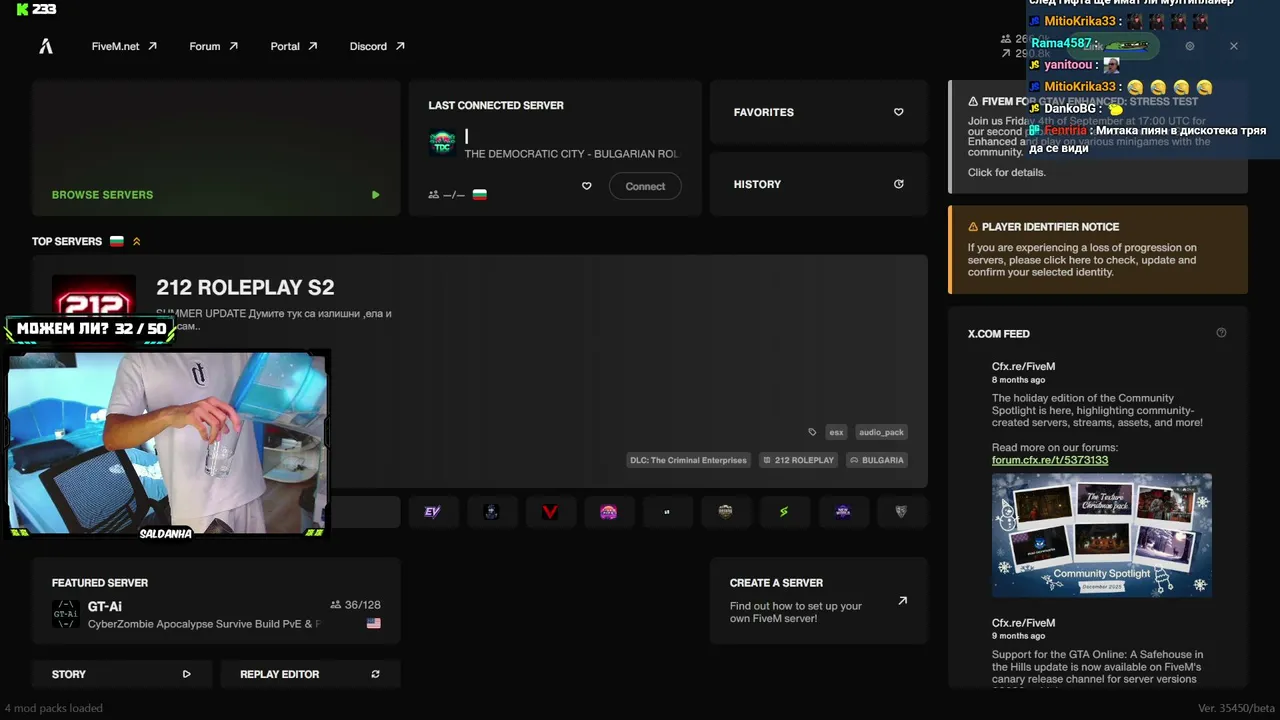Screen dimensions: 1280x720
Task: Click the X.com Feed help icon
Action: 1221,333
